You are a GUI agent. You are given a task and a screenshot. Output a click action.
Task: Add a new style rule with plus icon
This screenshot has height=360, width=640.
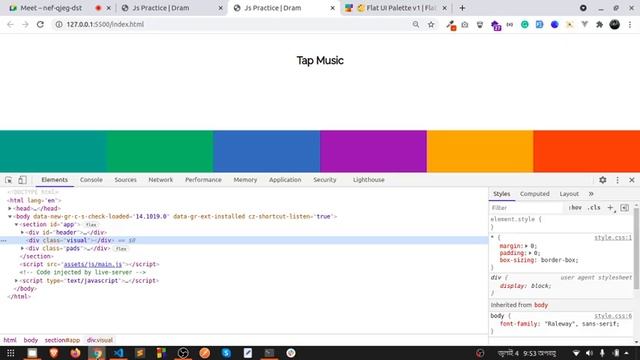click(611, 208)
